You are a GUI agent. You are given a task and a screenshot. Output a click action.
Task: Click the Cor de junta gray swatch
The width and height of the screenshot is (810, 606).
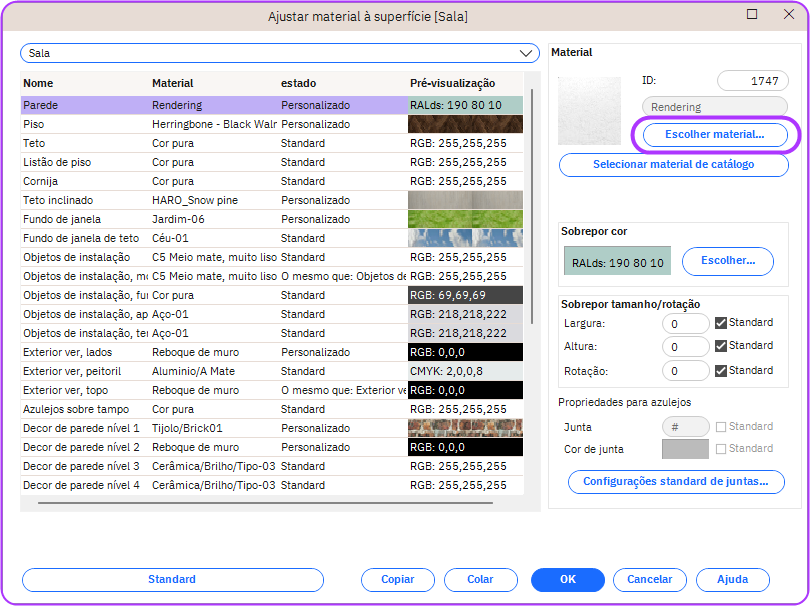pyautogui.click(x=685, y=450)
